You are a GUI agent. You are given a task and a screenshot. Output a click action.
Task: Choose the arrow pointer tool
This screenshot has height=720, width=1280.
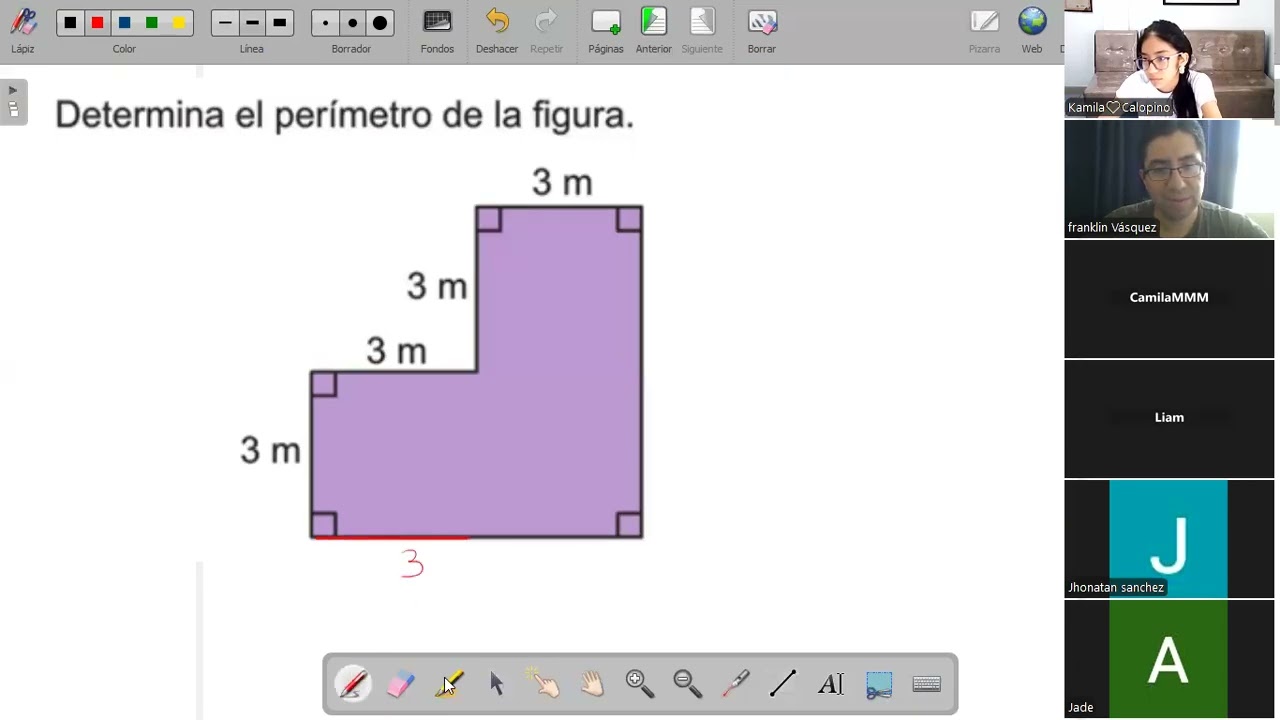point(497,684)
